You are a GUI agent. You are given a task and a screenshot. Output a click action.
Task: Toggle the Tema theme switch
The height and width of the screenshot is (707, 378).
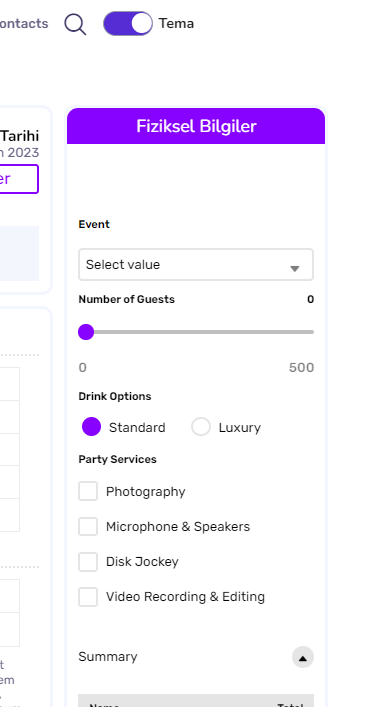coord(128,23)
